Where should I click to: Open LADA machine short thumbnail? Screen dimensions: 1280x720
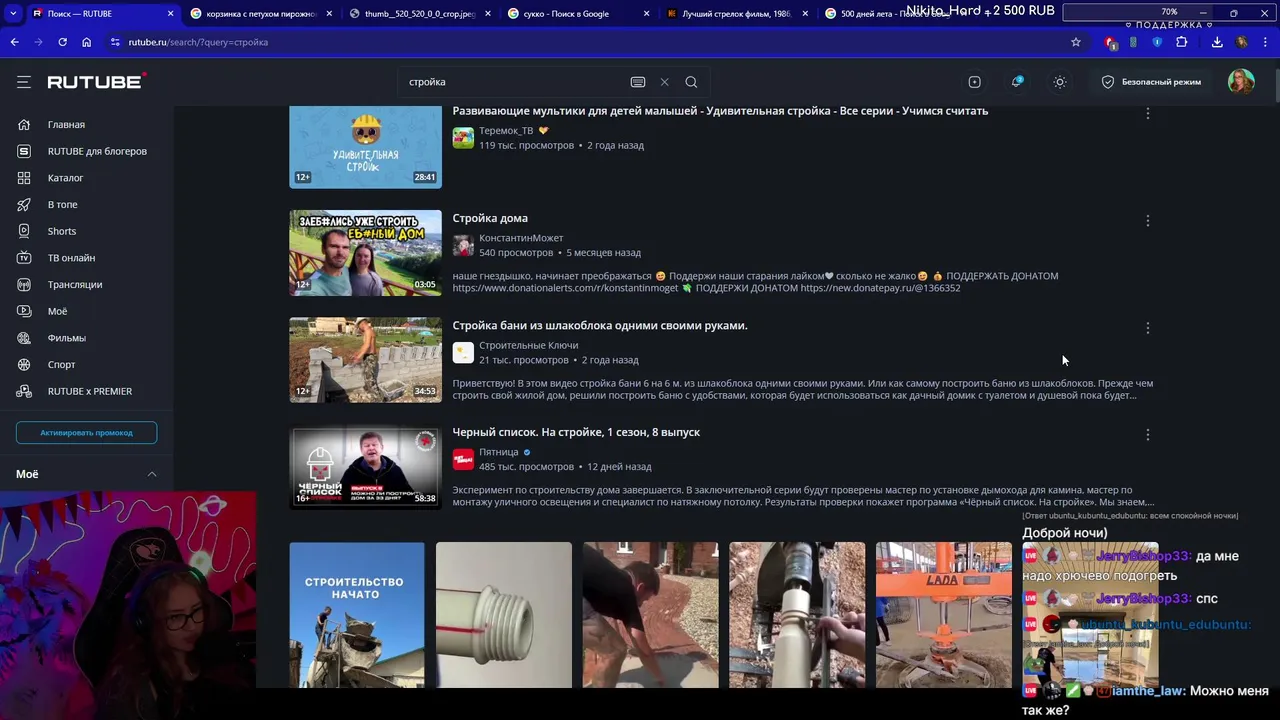coord(944,615)
